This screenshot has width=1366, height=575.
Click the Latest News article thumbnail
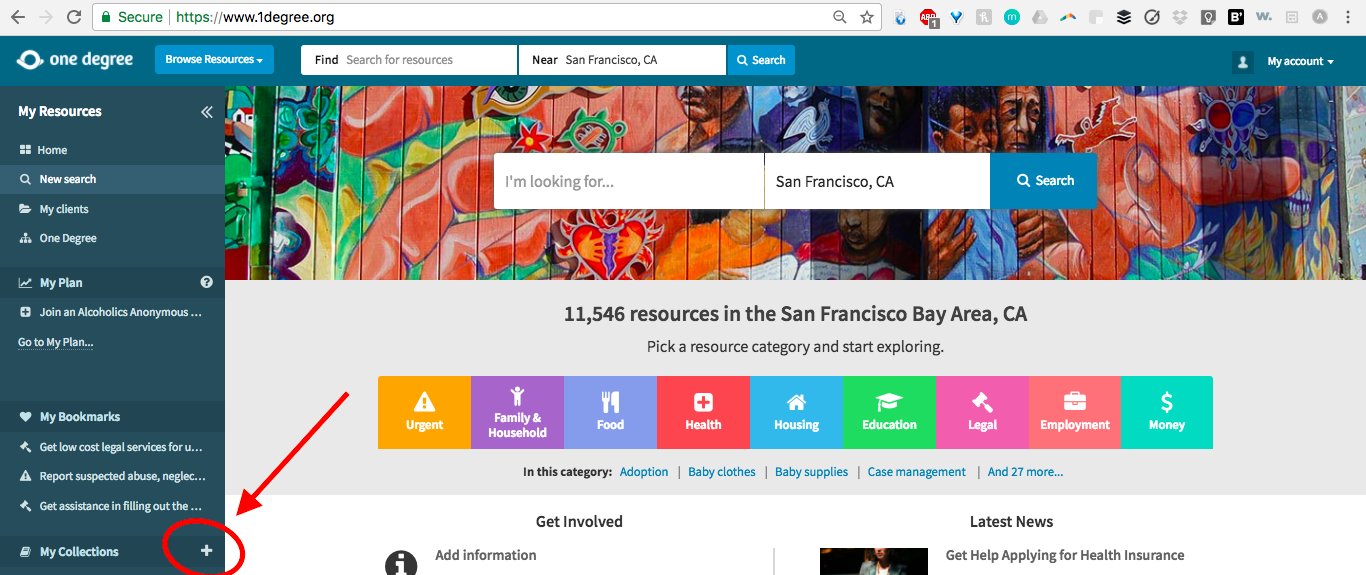coord(874,562)
